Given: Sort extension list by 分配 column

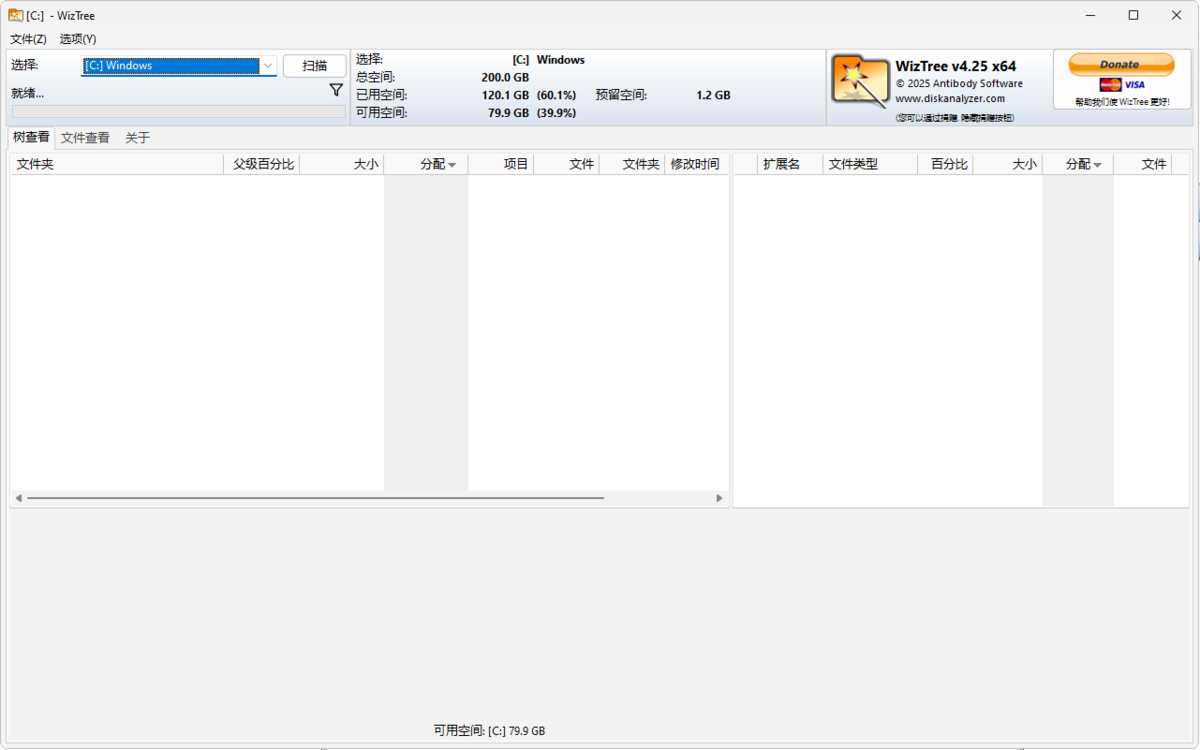Looking at the screenshot, I should [x=1078, y=164].
